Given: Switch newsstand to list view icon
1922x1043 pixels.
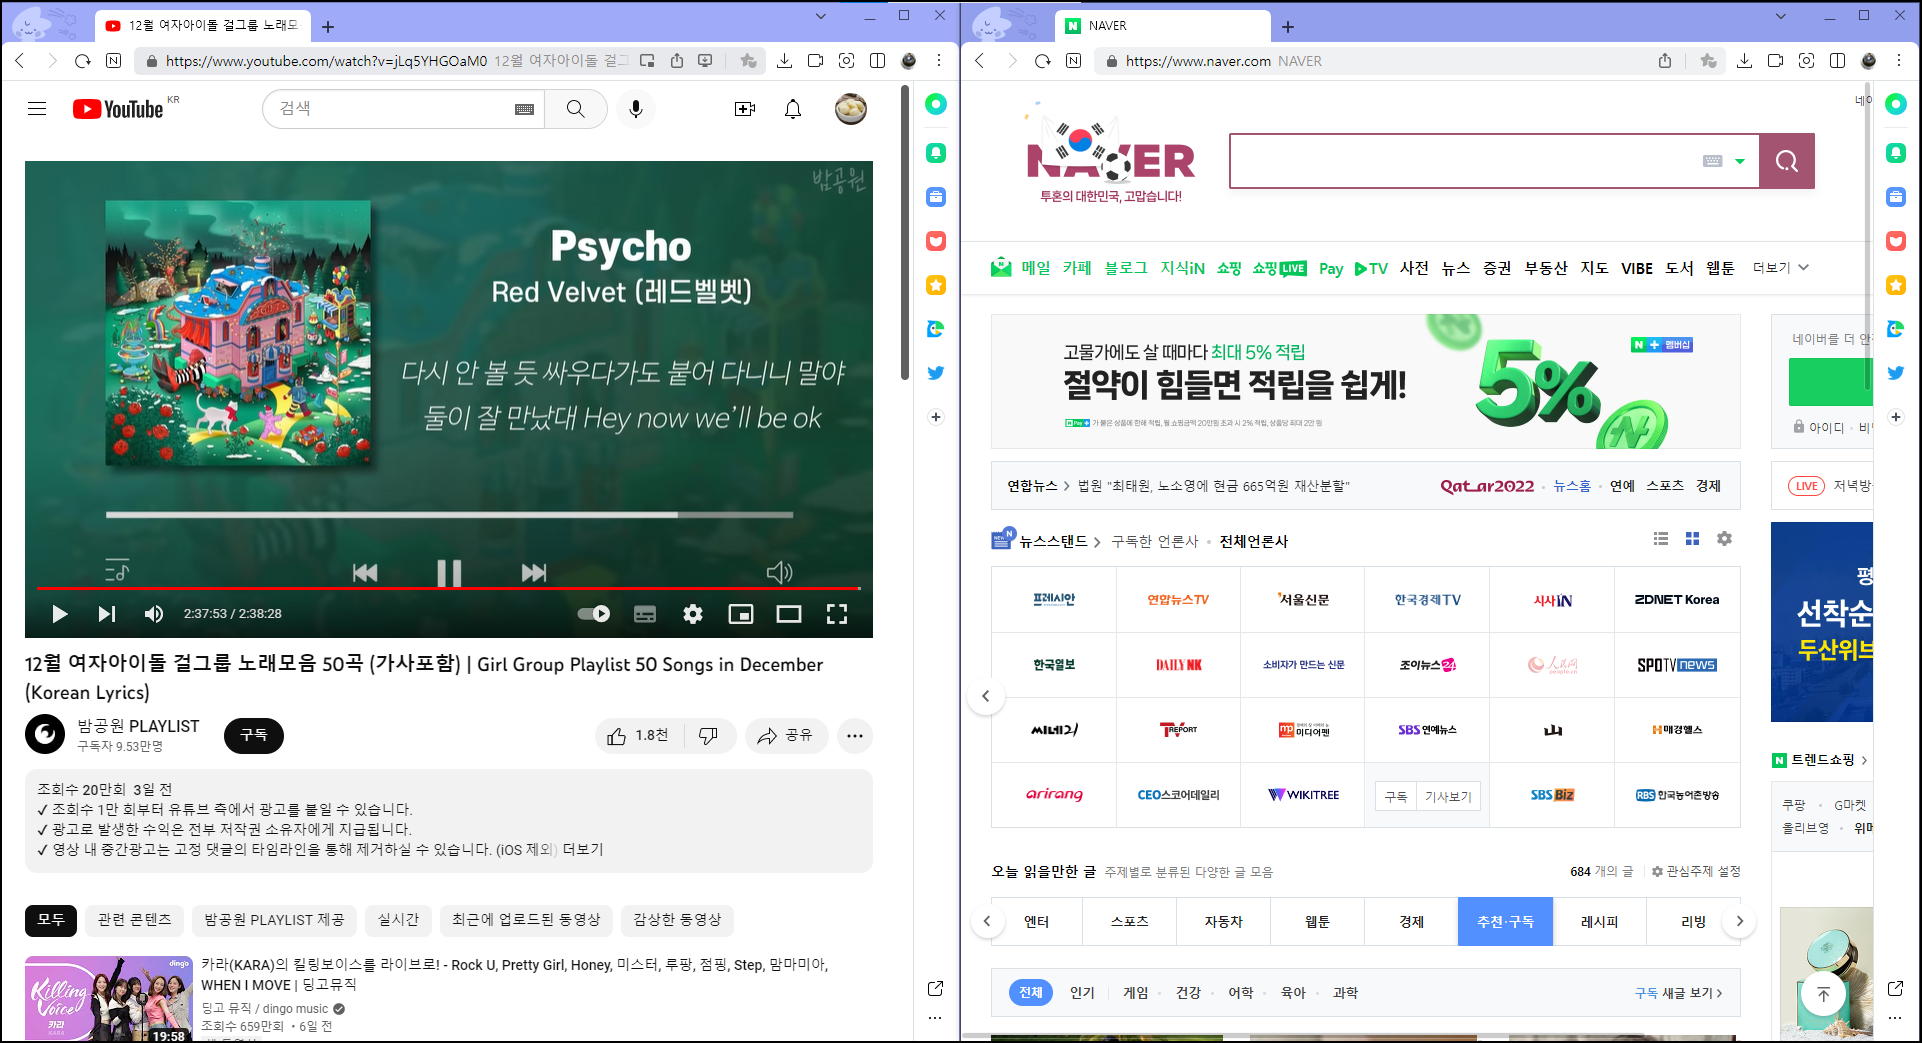Looking at the screenshot, I should (1661, 539).
